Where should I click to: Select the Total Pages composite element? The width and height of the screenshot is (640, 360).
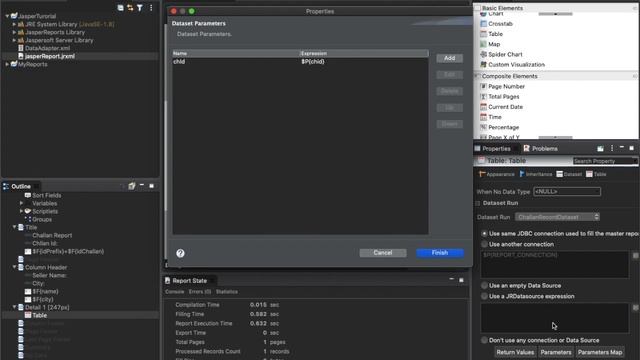504,97
